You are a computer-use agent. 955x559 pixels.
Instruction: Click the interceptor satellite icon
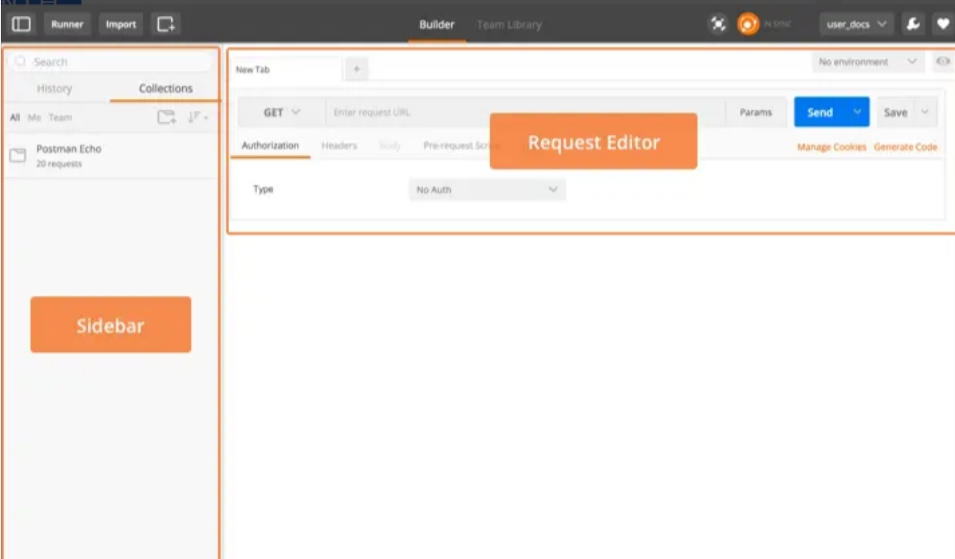(717, 24)
